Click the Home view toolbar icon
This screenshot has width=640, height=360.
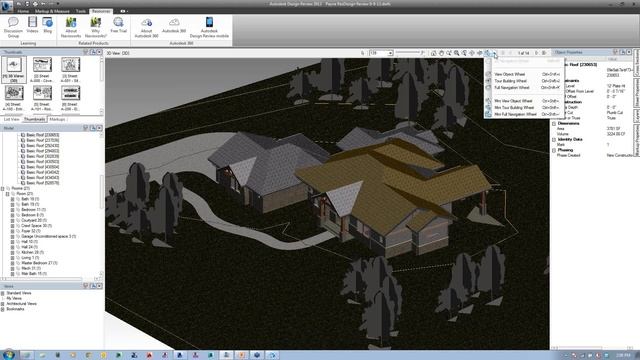[x=433, y=53]
